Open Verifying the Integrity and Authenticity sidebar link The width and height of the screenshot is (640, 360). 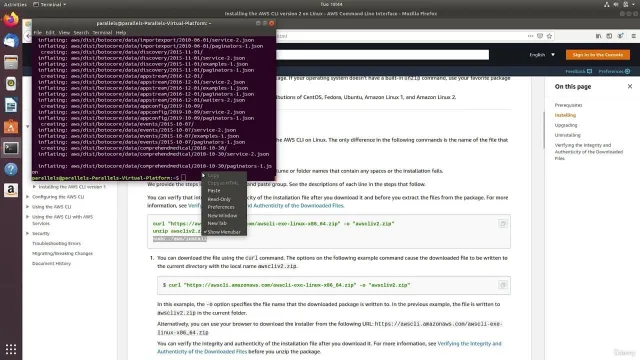589,152
